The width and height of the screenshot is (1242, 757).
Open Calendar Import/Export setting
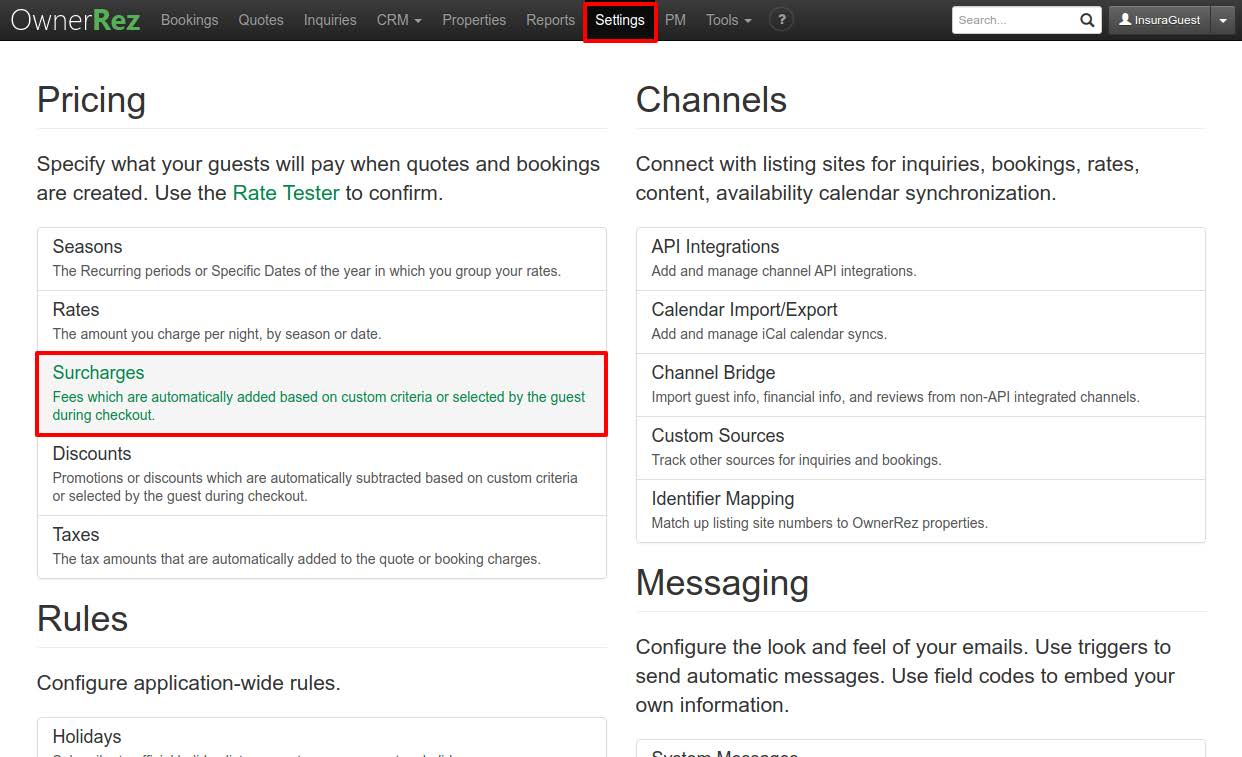coord(921,322)
